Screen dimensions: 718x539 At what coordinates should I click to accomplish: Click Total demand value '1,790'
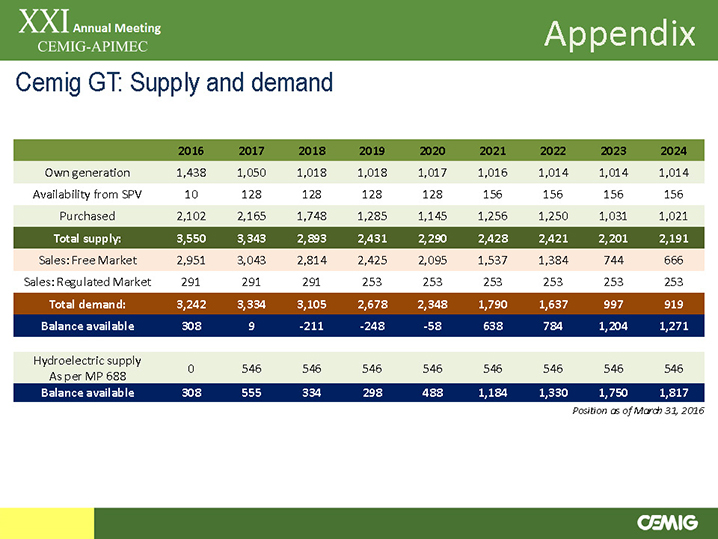tap(493, 304)
